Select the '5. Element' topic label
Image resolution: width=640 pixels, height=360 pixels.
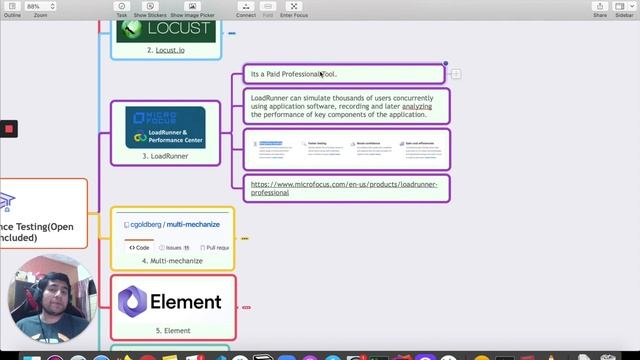pos(173,331)
